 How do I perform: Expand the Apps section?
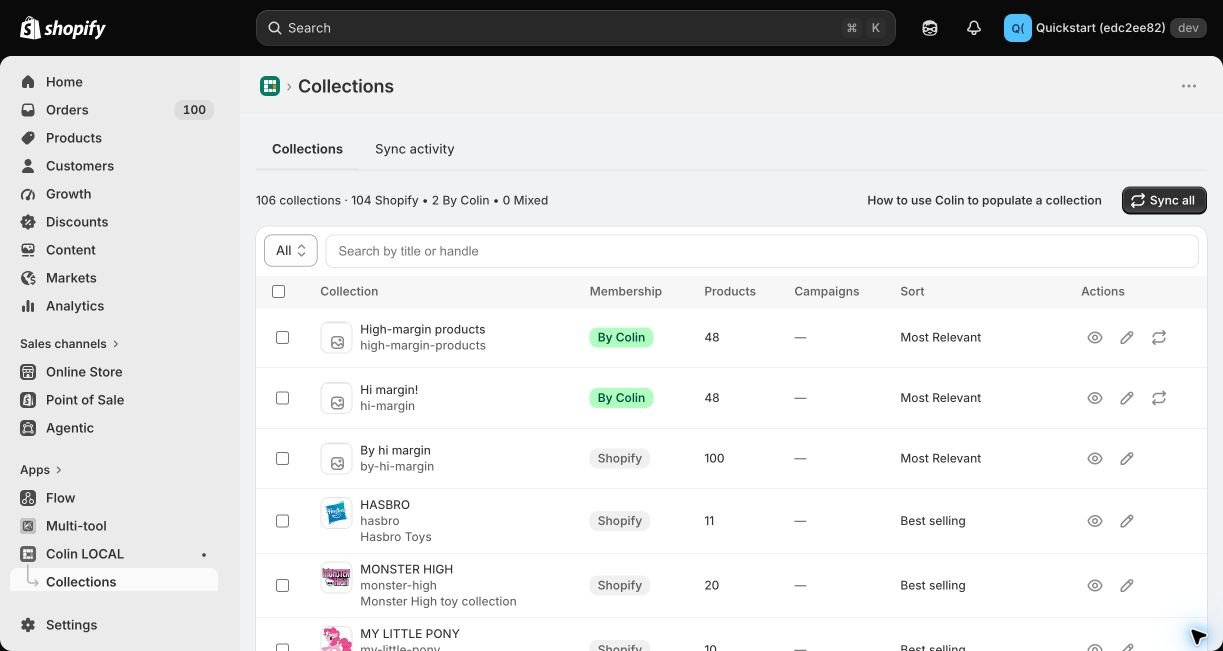coord(41,470)
